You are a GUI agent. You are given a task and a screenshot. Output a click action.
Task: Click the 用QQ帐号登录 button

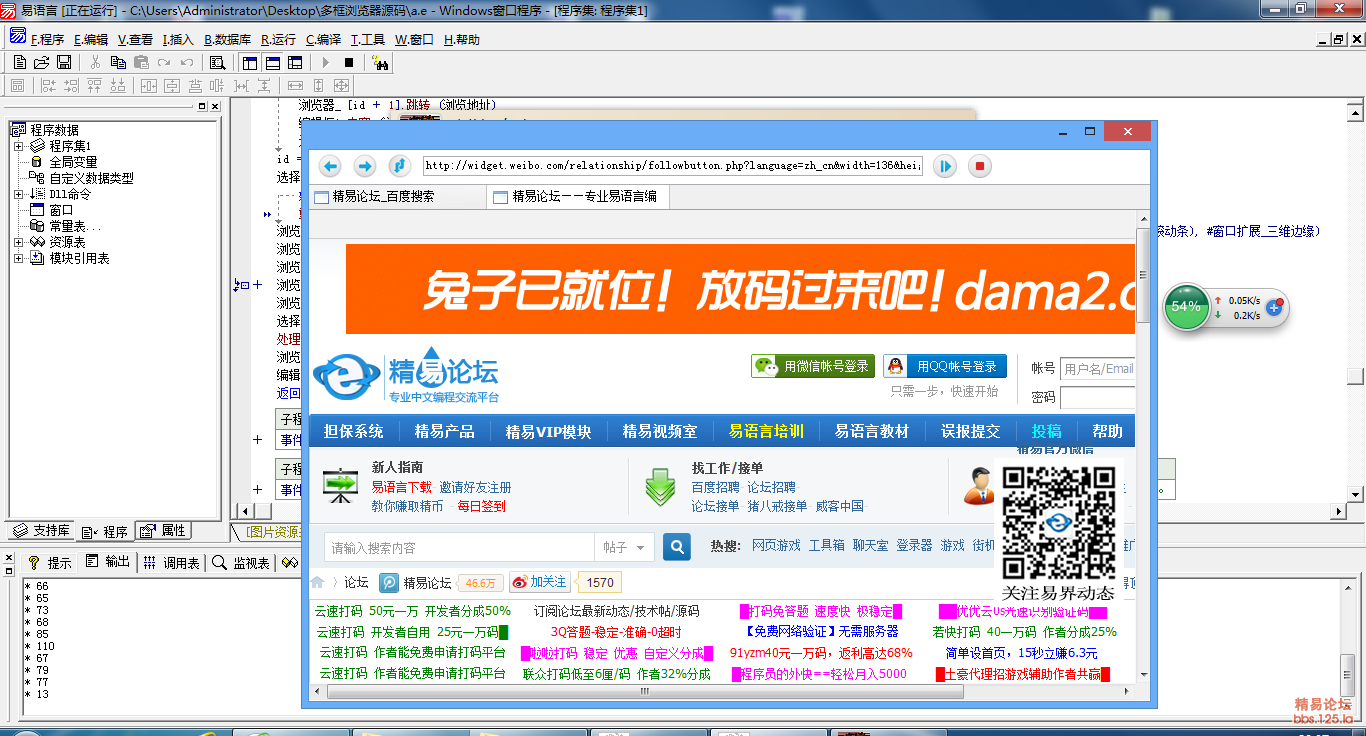[x=944, y=366]
